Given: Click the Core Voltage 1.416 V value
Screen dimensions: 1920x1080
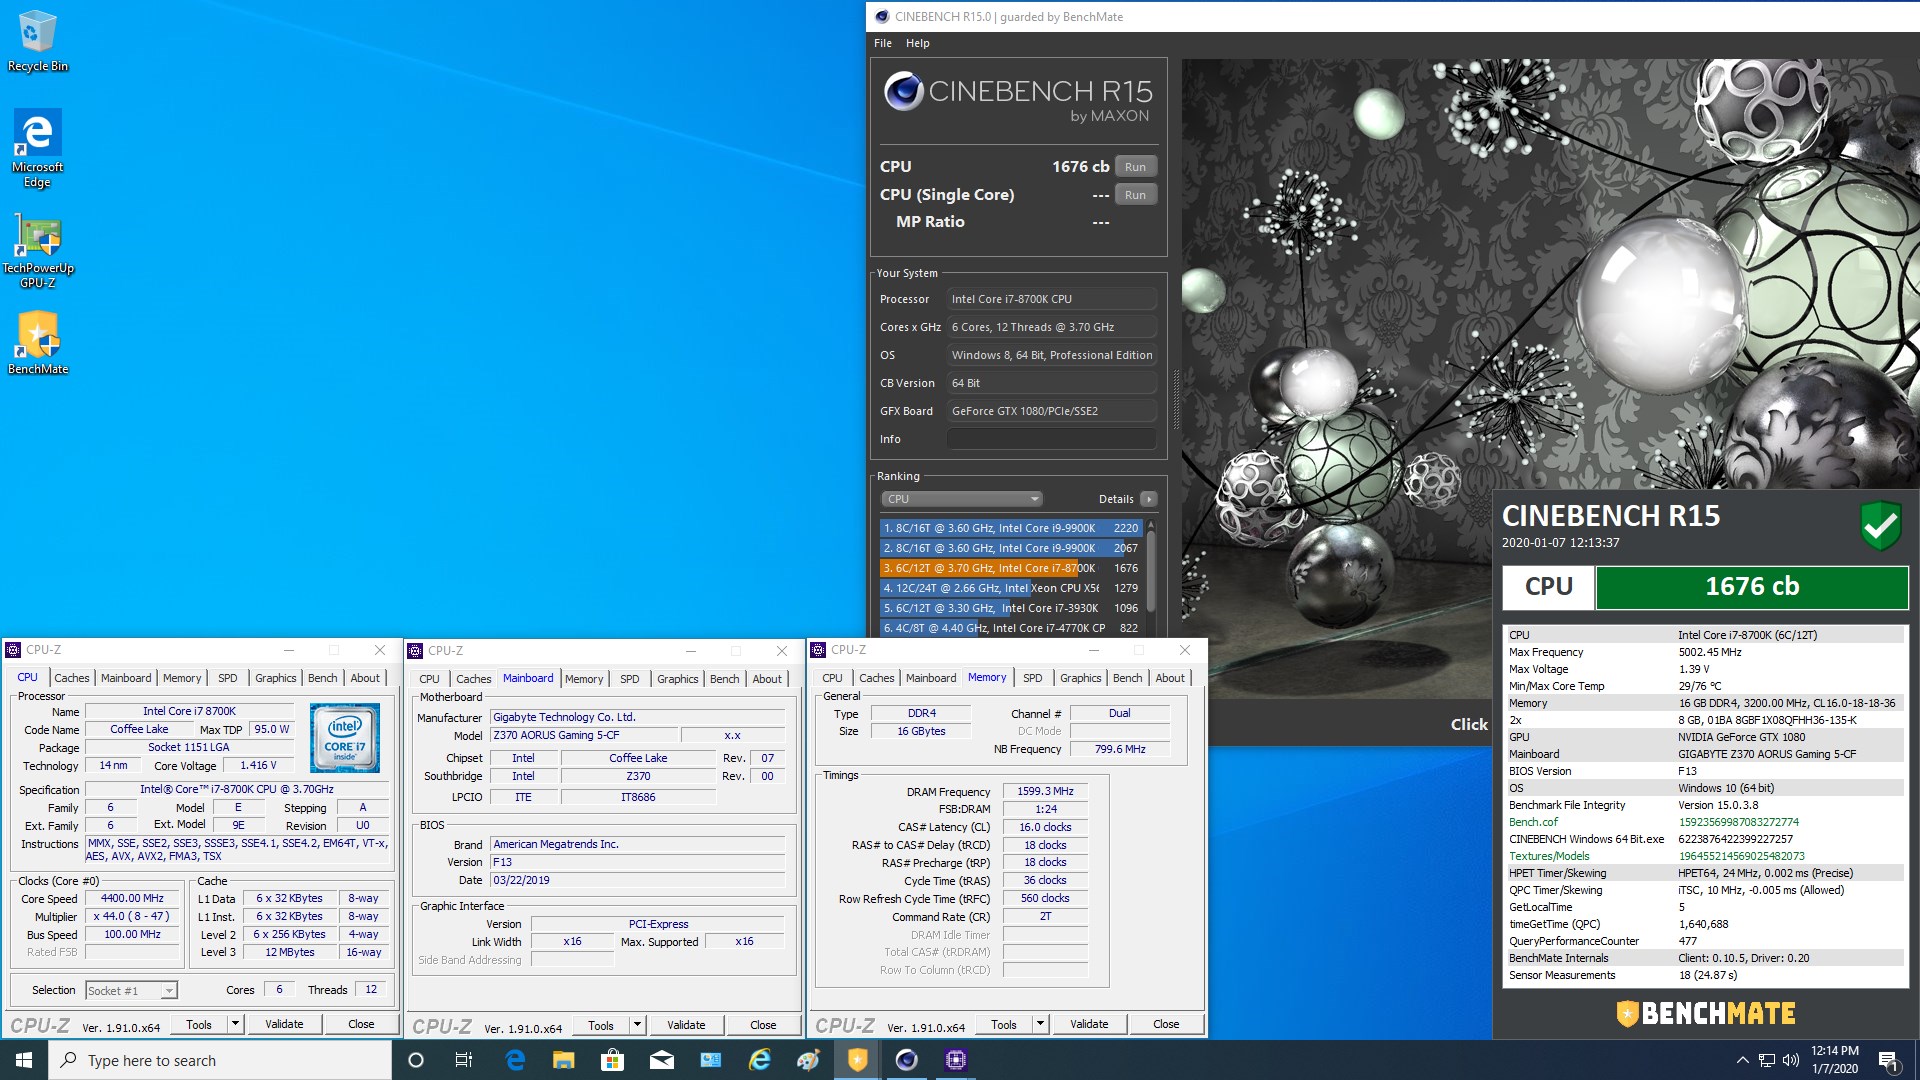Looking at the screenshot, I should [258, 765].
